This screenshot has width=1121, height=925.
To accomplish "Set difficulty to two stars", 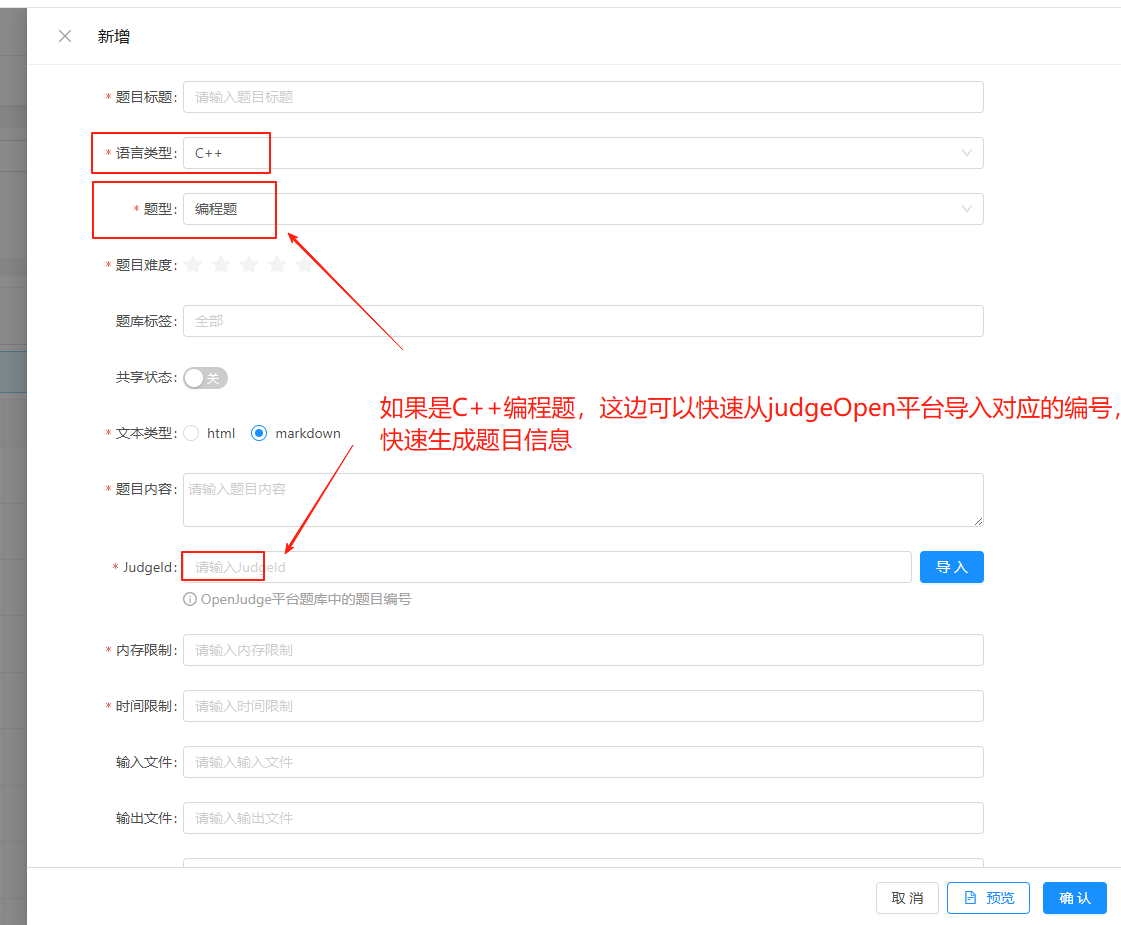I will [x=221, y=265].
